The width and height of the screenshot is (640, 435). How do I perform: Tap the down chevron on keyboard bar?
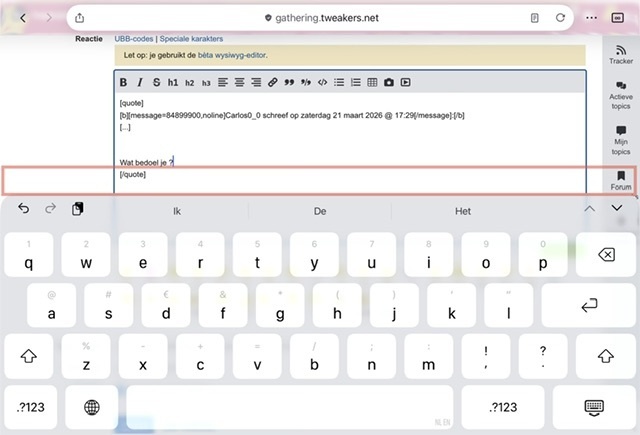pos(617,208)
